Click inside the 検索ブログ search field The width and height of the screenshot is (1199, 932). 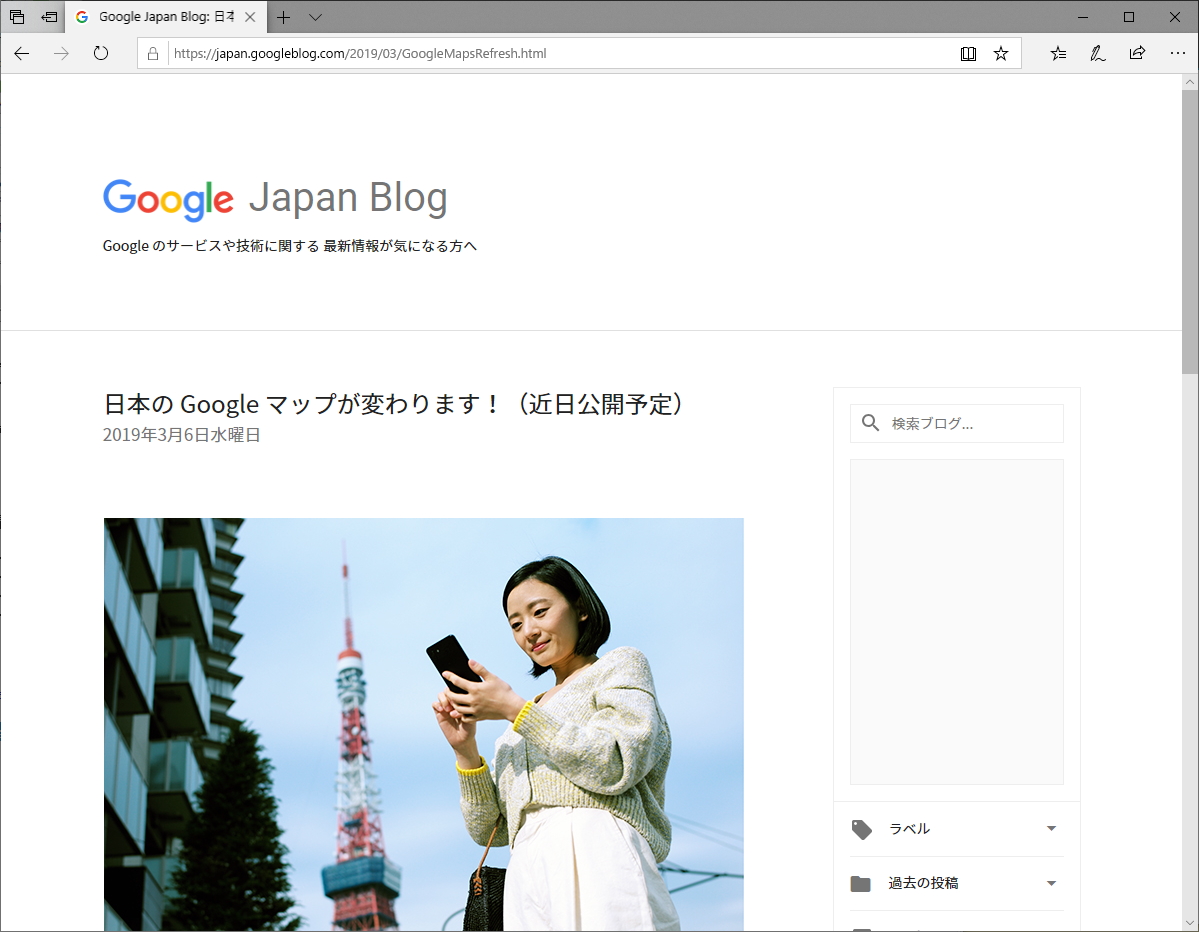pos(960,423)
